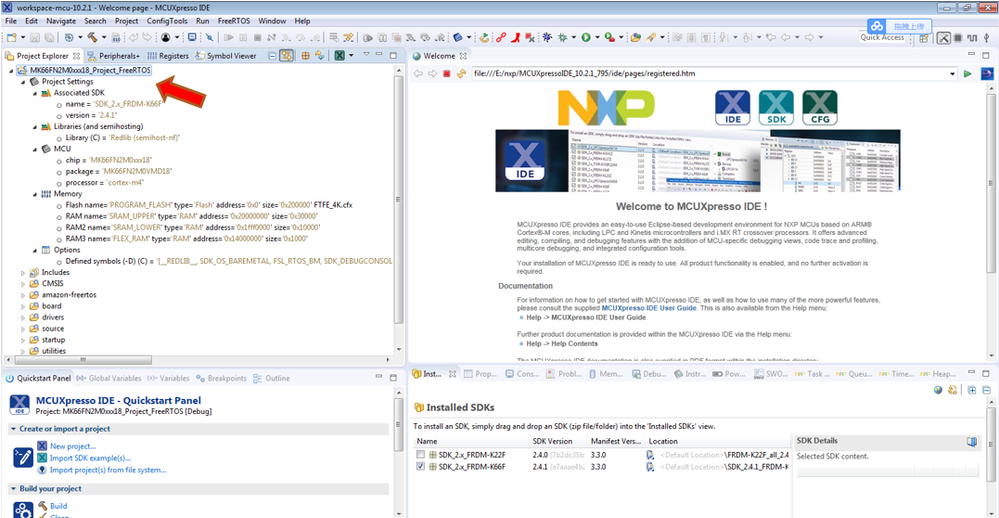Click the red boot Clean-up debug icon
The height and width of the screenshot is (518, 999).
coord(515,38)
